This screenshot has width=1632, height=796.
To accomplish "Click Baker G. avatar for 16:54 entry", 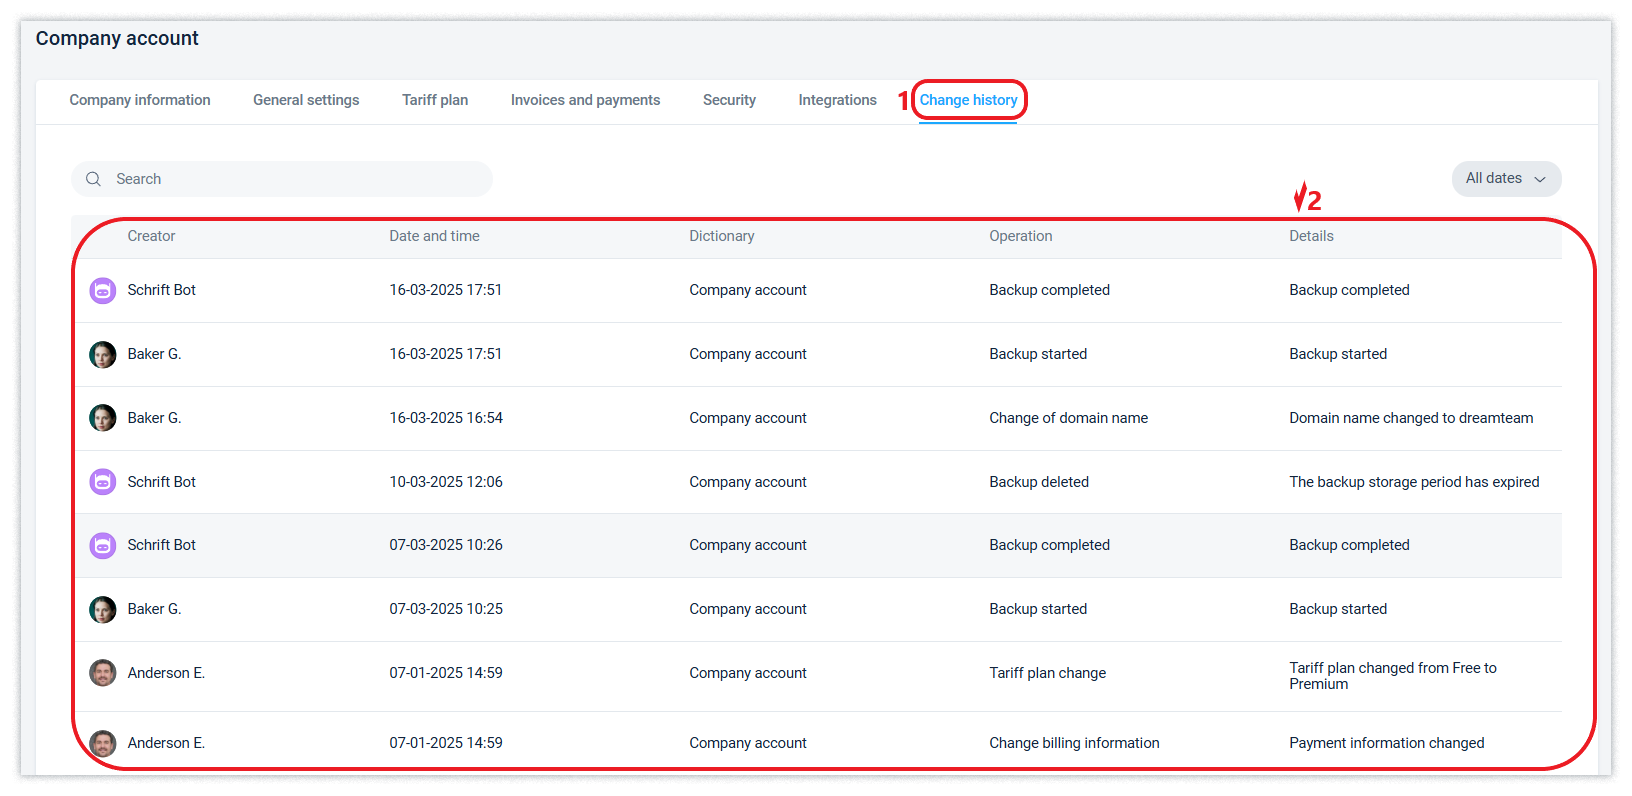I will pyautogui.click(x=103, y=418).
